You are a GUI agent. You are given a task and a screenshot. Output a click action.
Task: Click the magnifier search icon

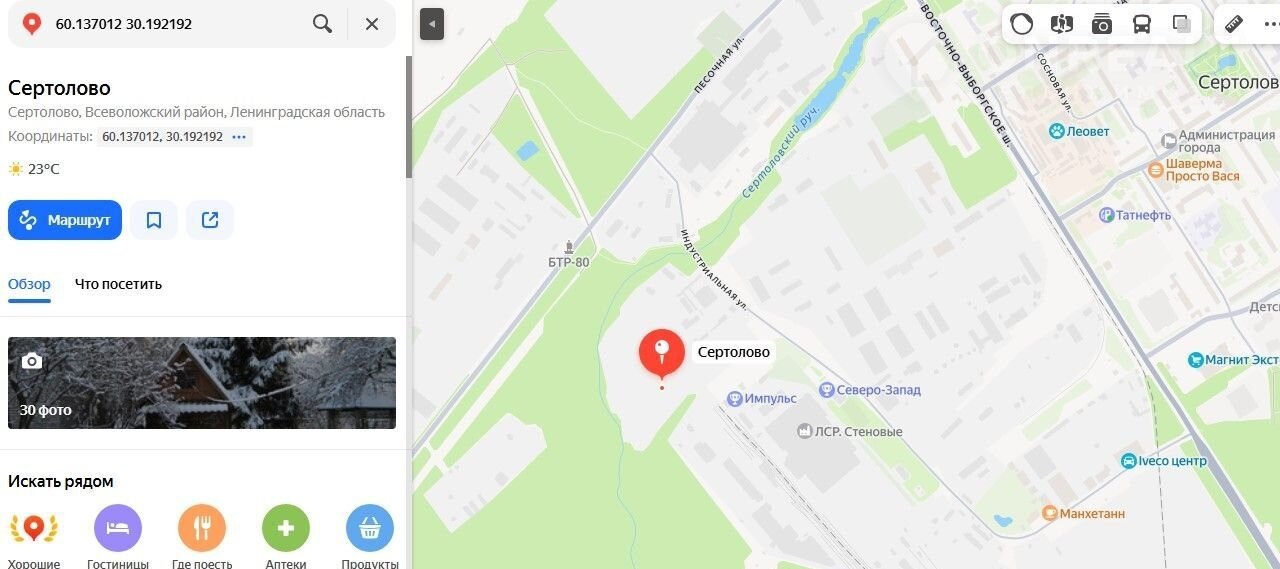322,24
